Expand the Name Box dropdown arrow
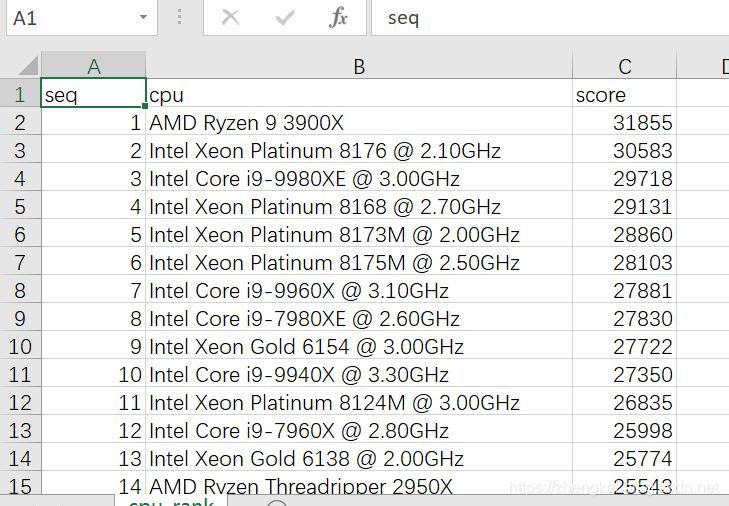The image size is (729, 506). click(143, 18)
